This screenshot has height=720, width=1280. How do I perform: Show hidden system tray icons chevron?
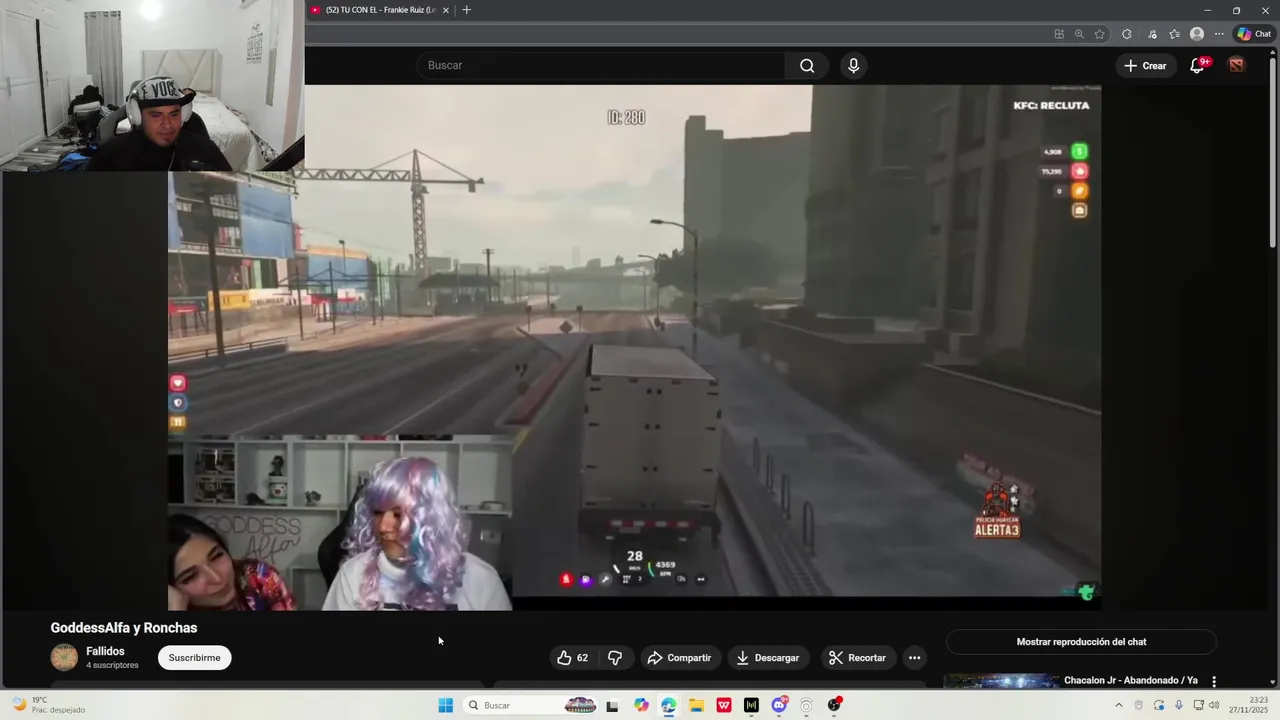click(1118, 705)
